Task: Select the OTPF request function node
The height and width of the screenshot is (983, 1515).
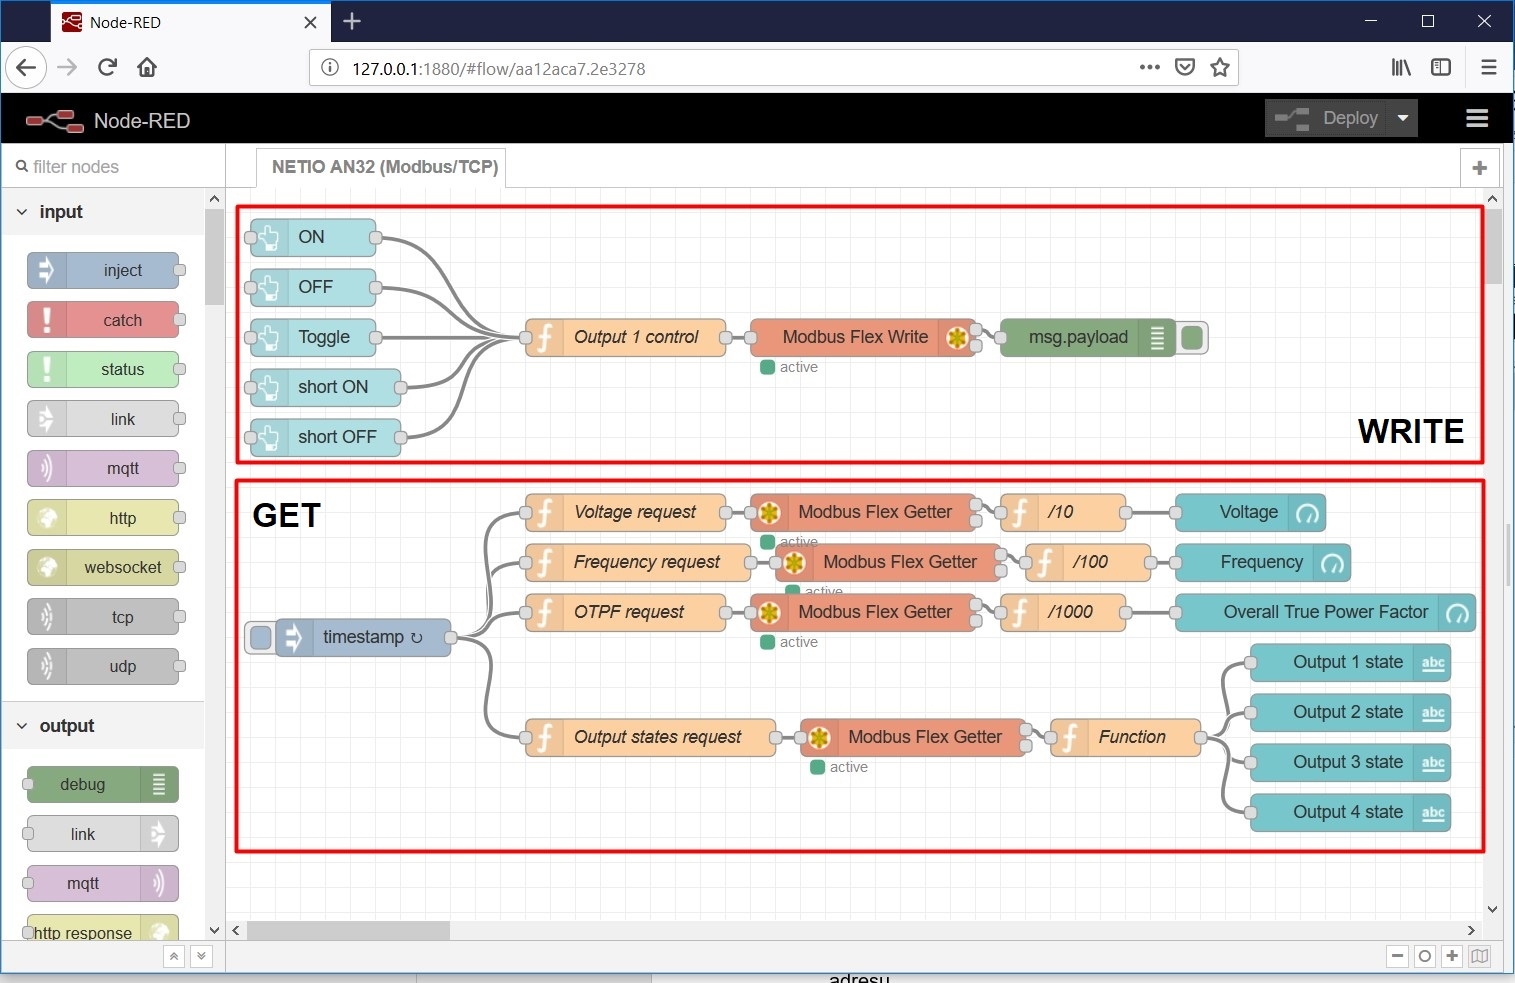Action: tap(626, 613)
